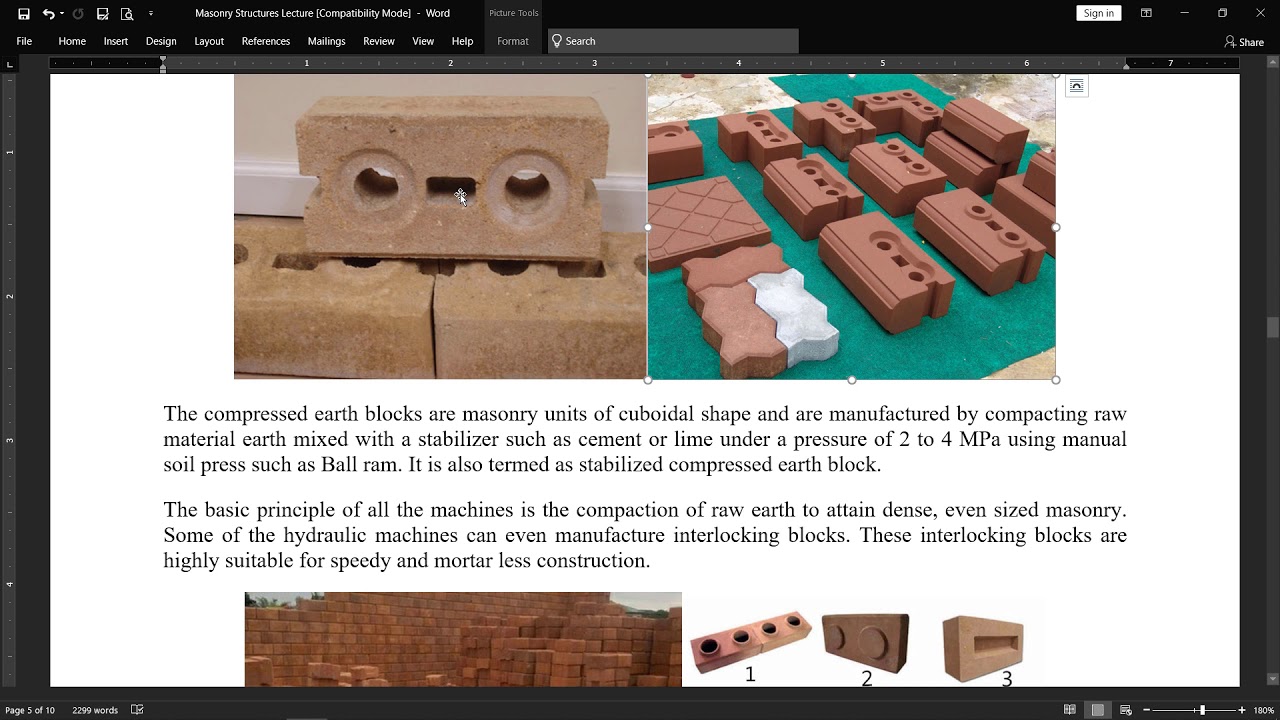Undo the last action

point(48,14)
